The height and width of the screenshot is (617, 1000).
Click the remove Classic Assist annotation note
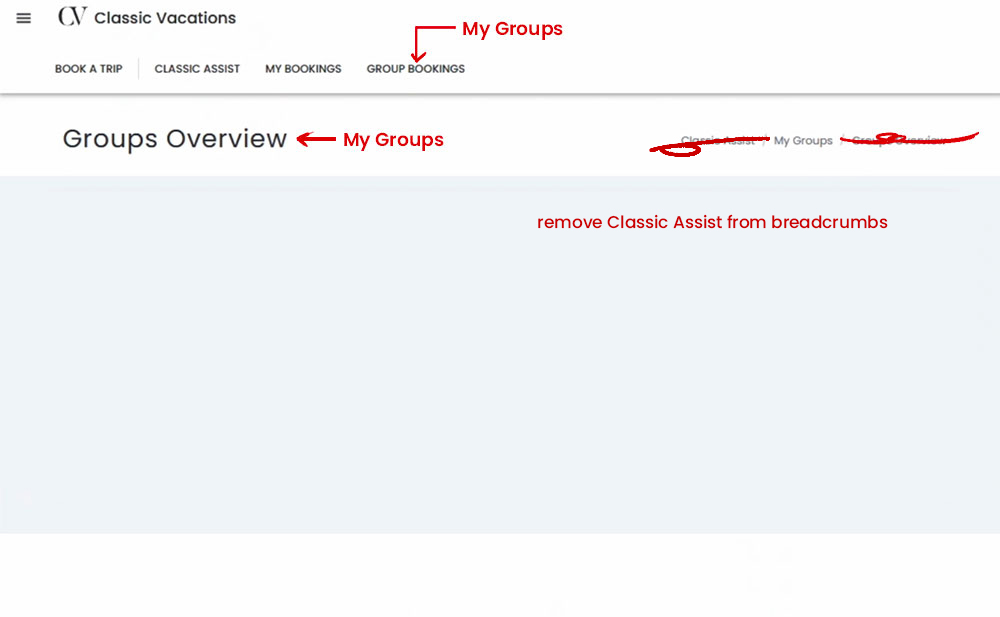pyautogui.click(x=712, y=222)
